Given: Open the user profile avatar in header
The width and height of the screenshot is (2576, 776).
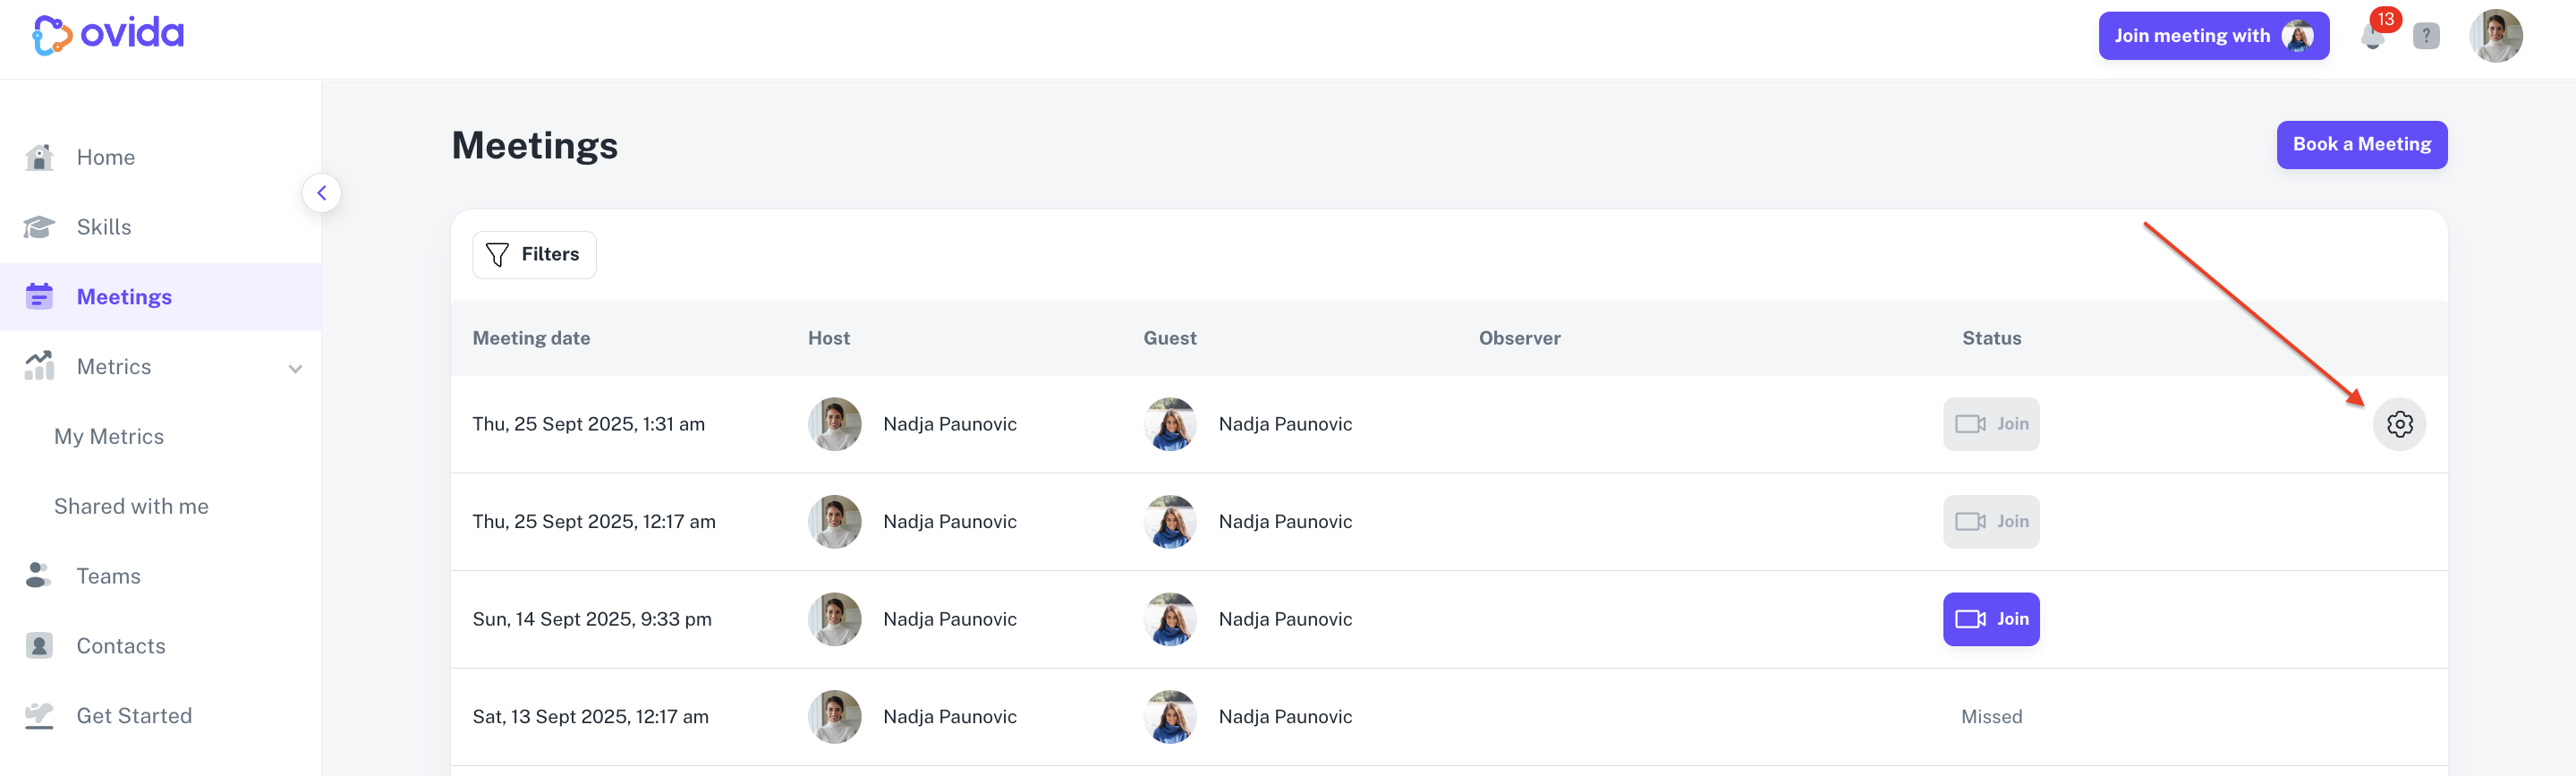Looking at the screenshot, I should pos(2495,36).
